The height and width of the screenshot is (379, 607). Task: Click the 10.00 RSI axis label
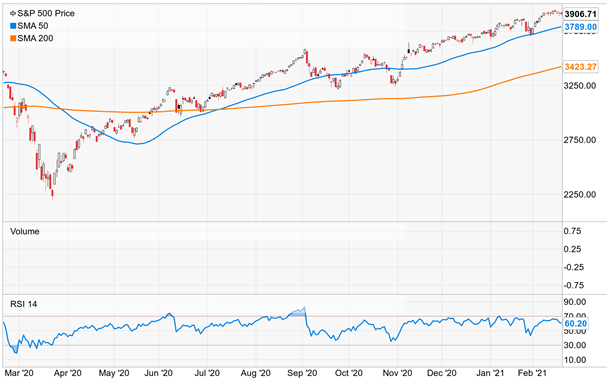pyautogui.click(x=575, y=360)
